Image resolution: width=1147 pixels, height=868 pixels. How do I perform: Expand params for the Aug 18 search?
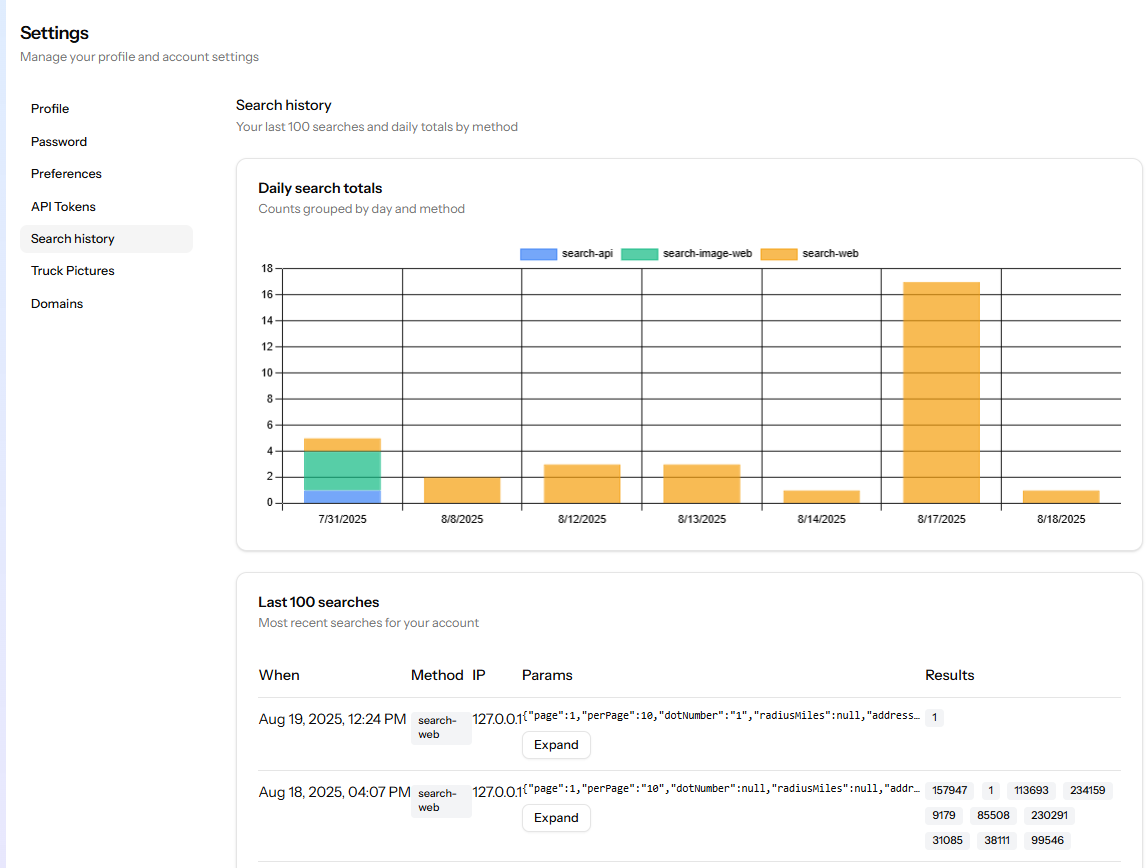tap(556, 818)
